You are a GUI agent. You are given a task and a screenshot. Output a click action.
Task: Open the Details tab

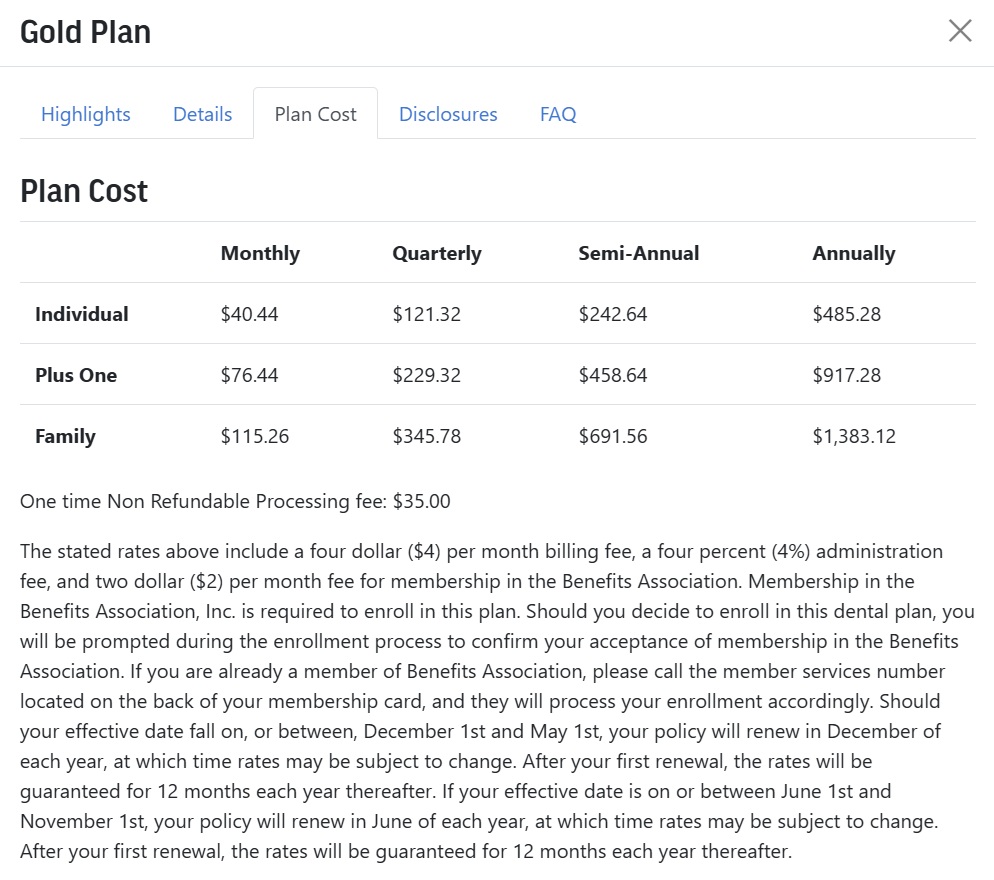pos(202,114)
